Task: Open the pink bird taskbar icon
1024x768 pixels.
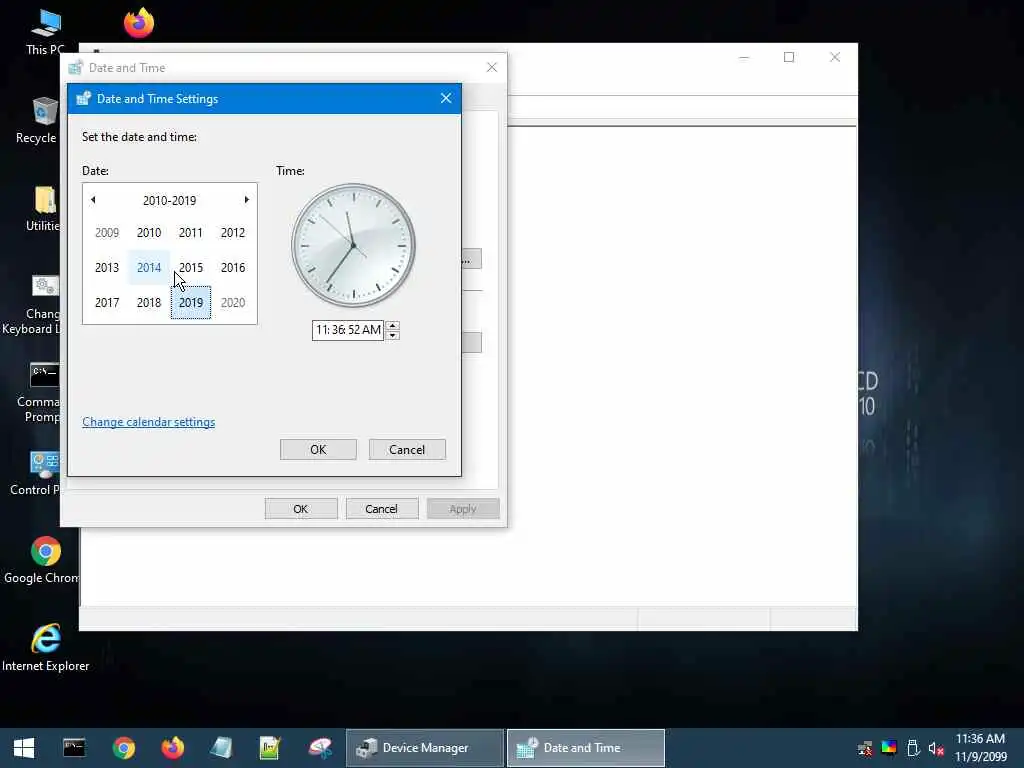Action: tap(320, 748)
